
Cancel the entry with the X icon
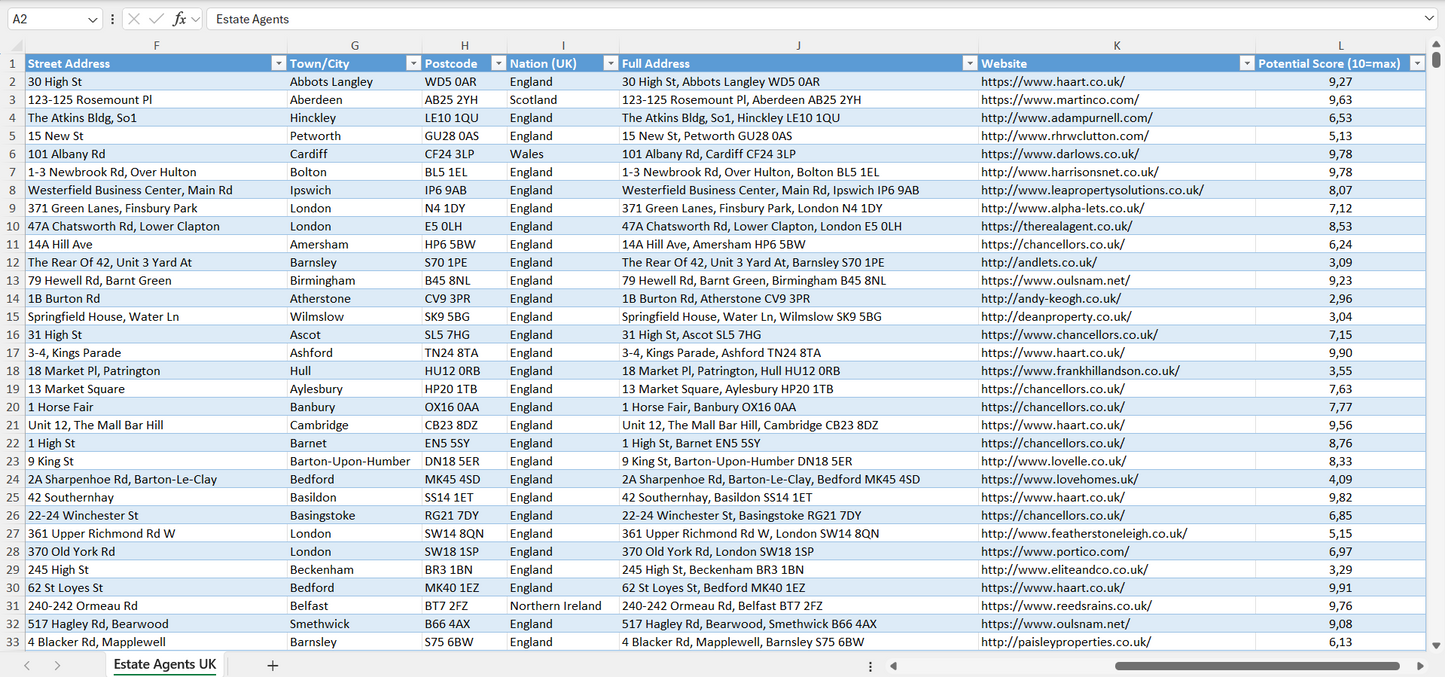tap(133, 18)
